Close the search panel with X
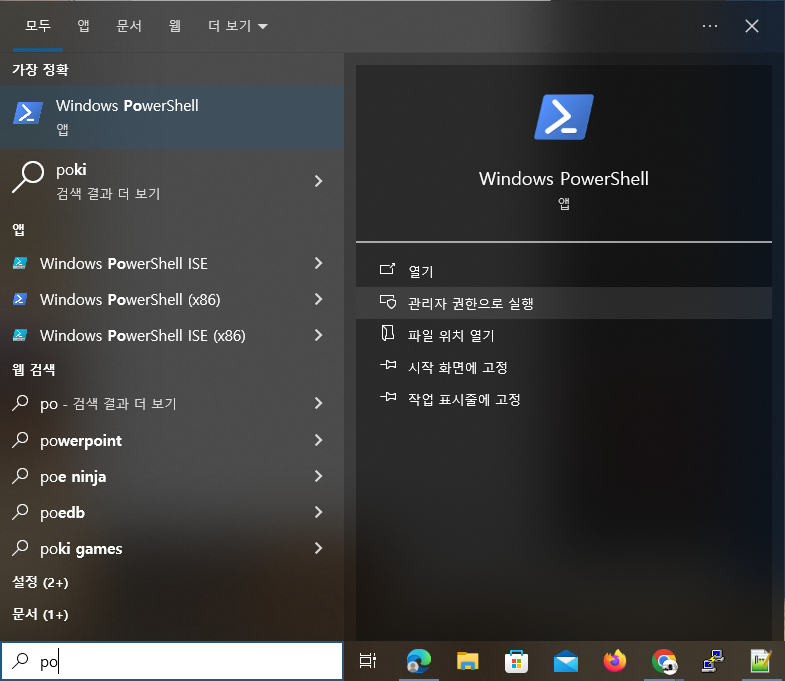Viewport: 785px width, 681px height. click(x=751, y=26)
